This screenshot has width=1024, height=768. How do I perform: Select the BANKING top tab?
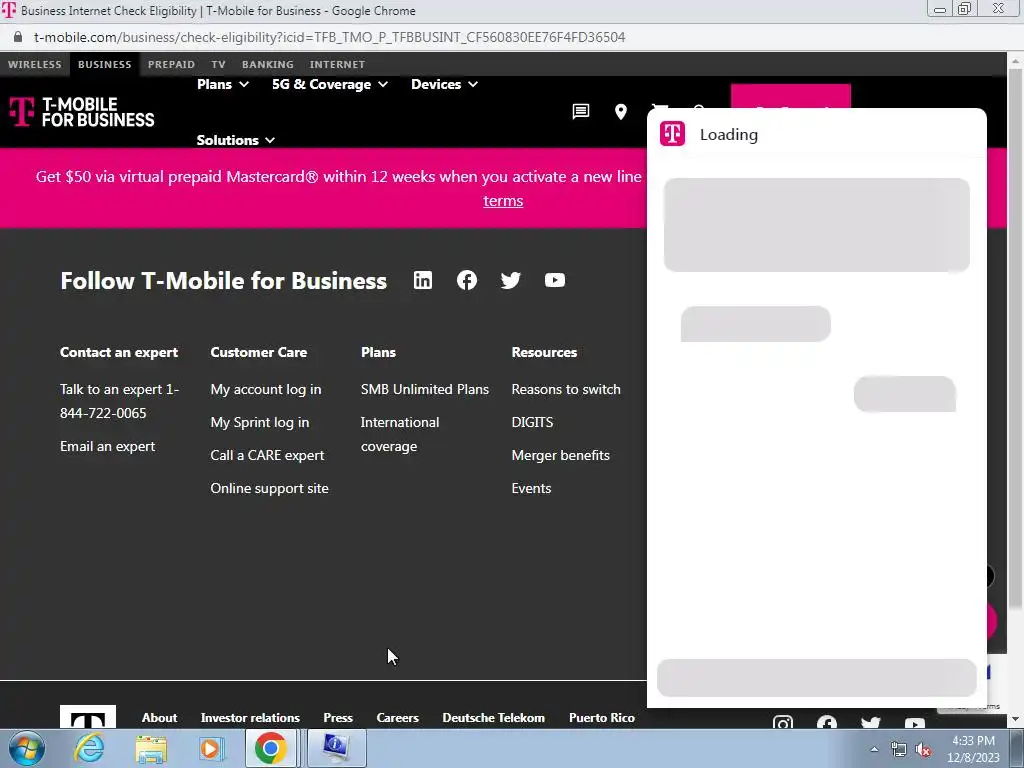click(268, 64)
